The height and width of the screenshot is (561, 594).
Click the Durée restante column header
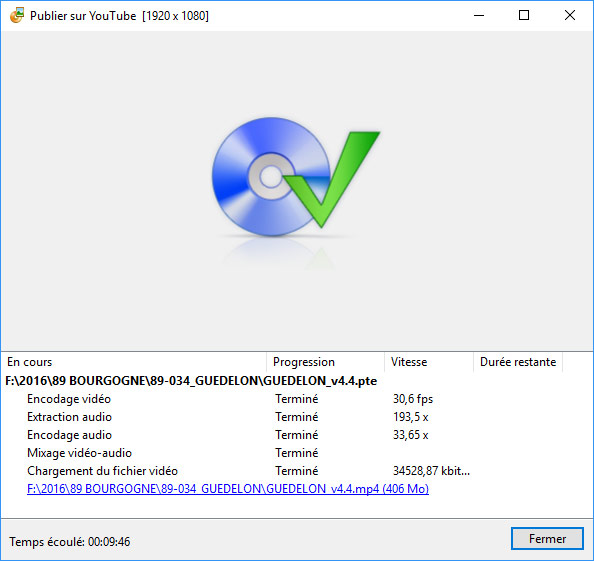(x=518, y=362)
